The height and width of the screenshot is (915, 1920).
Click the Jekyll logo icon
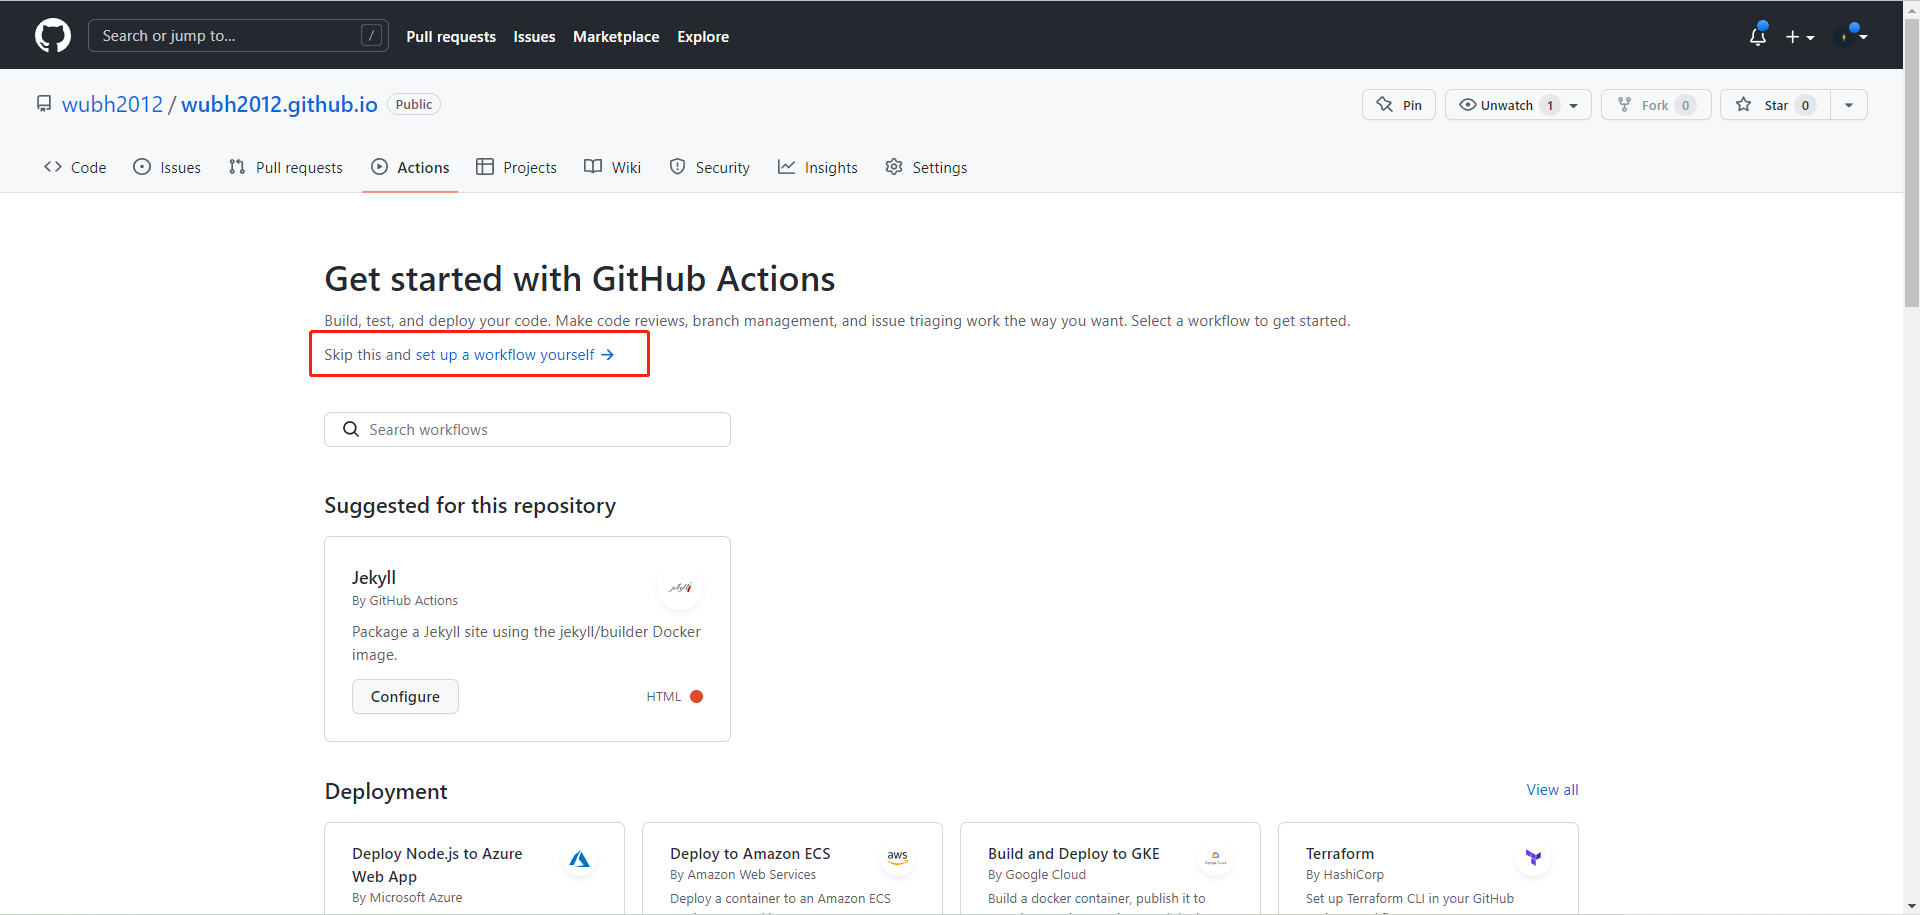coord(680,588)
